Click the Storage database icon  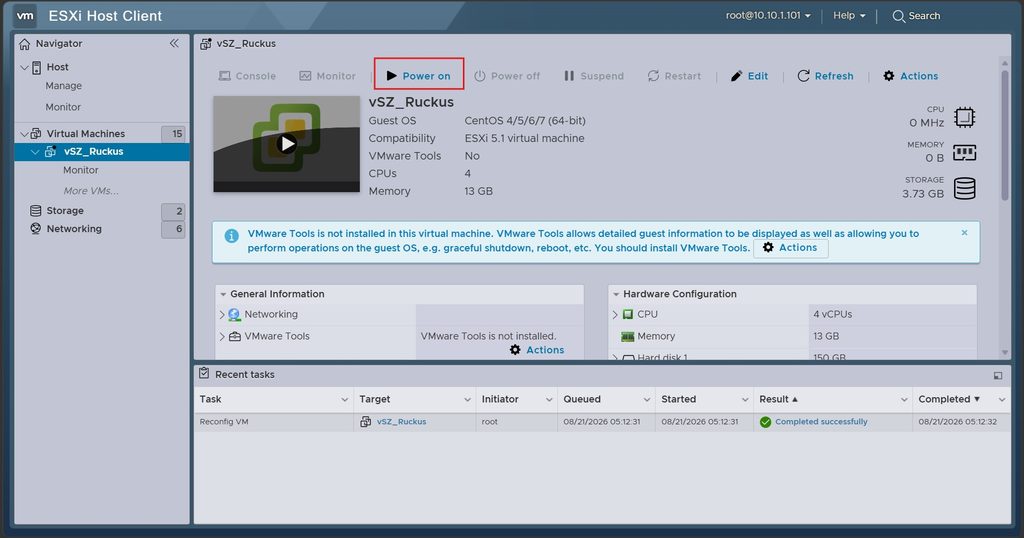pos(965,189)
